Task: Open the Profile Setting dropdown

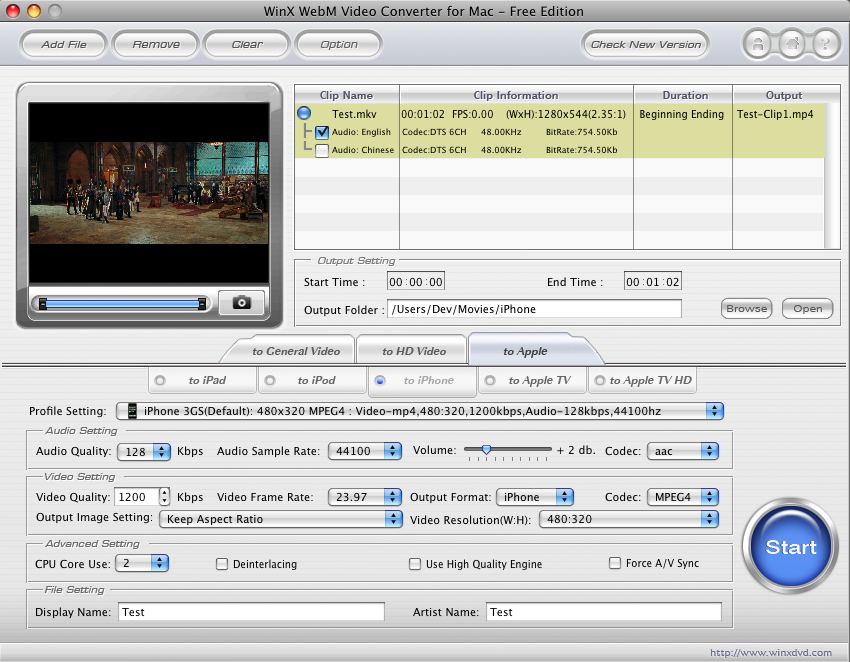Action: (x=420, y=411)
